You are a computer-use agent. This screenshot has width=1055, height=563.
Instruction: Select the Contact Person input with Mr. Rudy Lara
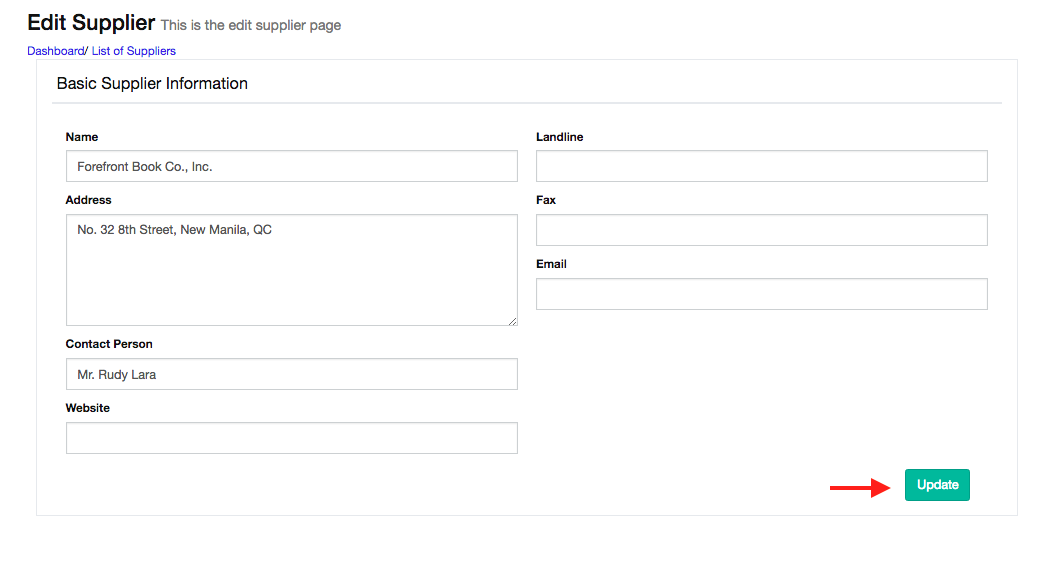pyautogui.click(x=291, y=374)
